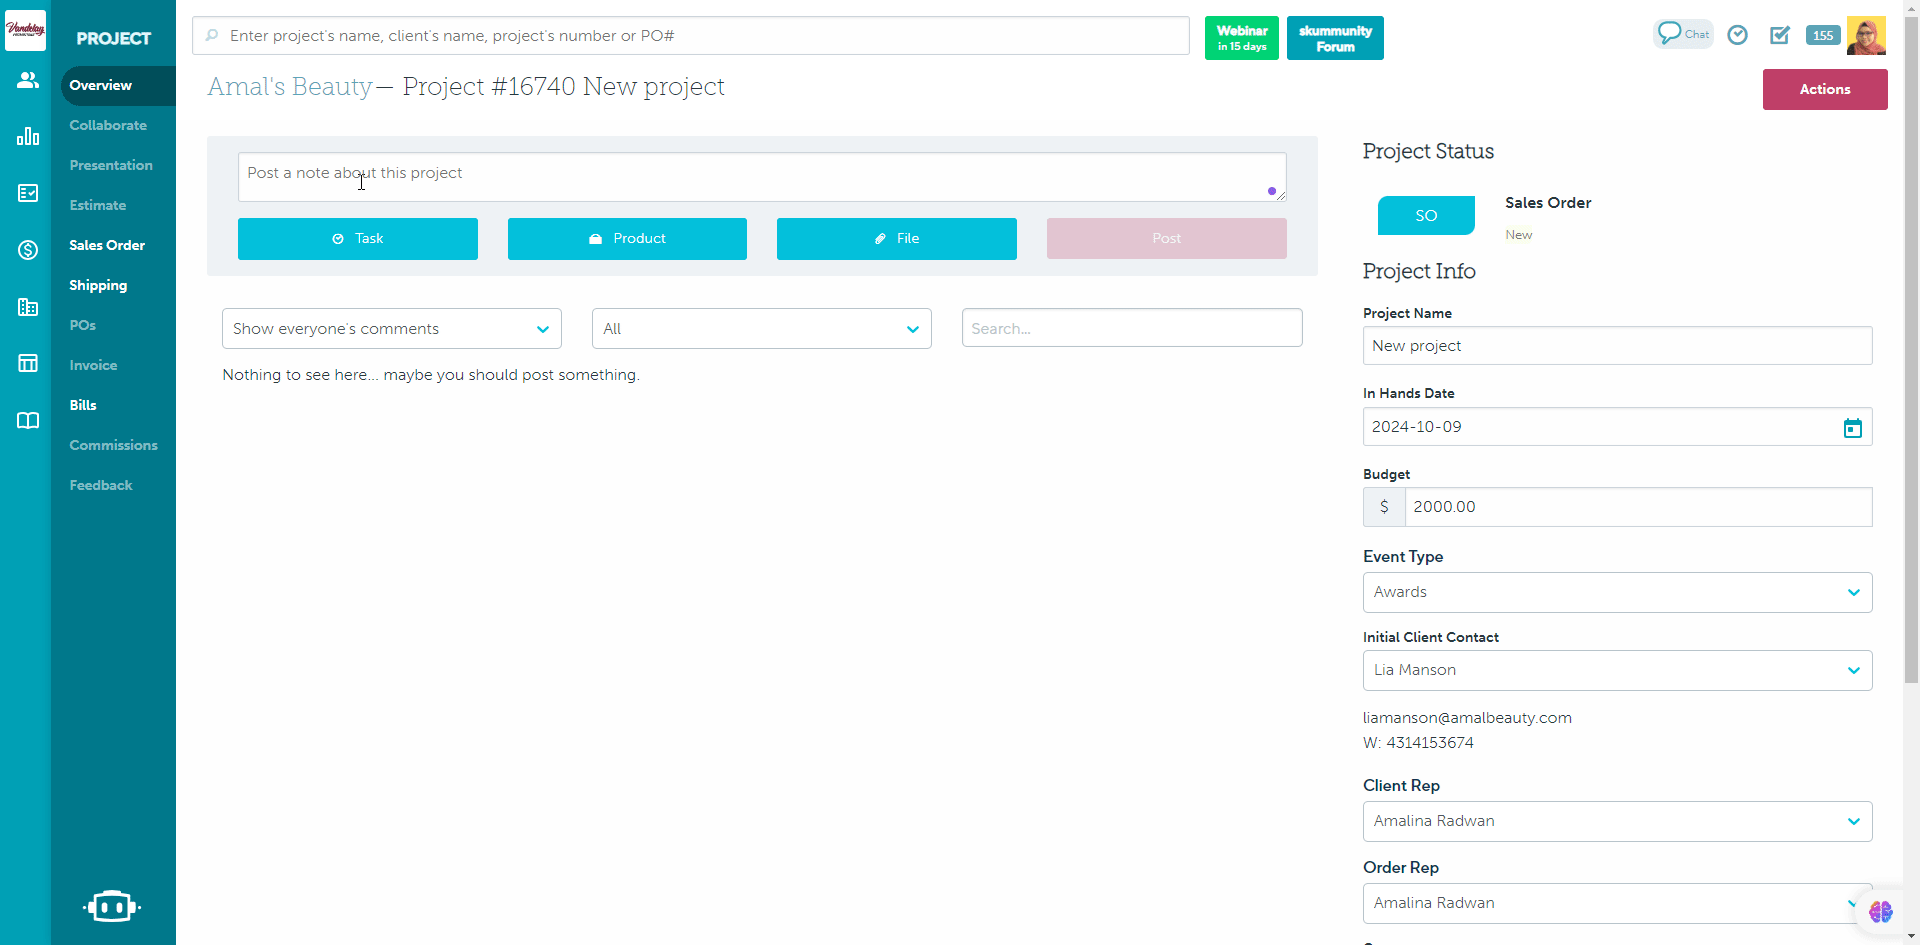Open the open-book icon in sidebar

[x=28, y=421]
